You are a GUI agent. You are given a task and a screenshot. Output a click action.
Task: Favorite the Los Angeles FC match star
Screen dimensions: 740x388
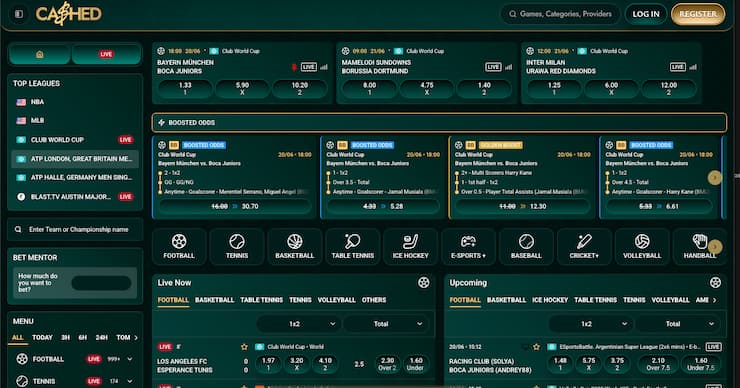pos(244,347)
